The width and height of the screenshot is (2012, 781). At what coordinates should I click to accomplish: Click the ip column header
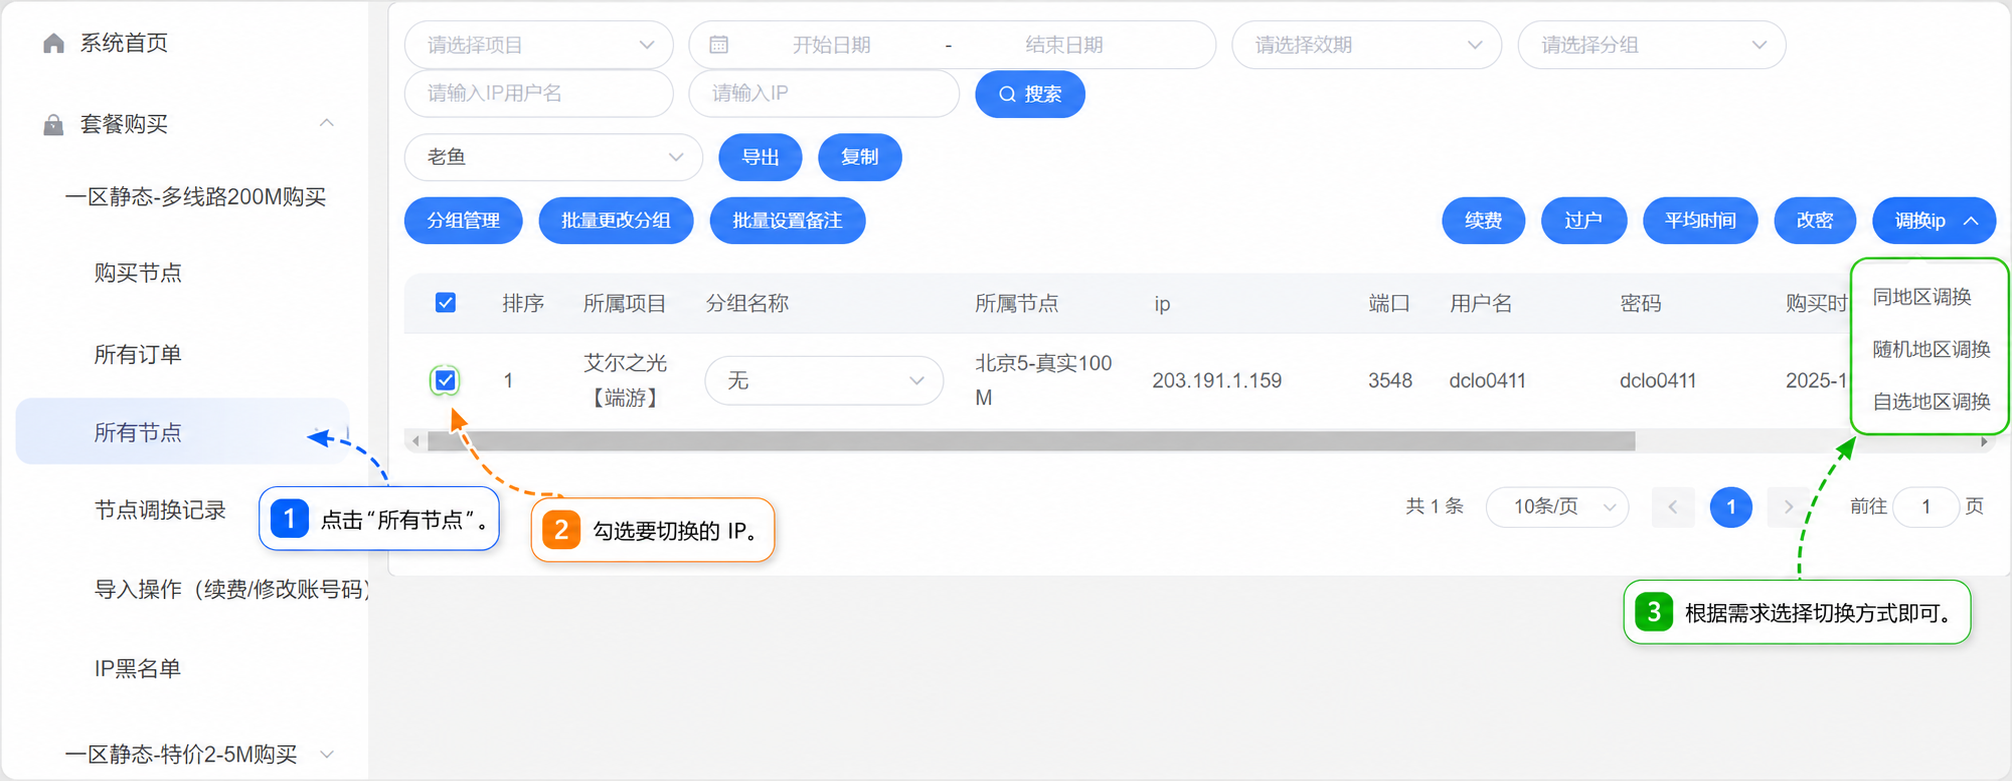(1162, 304)
